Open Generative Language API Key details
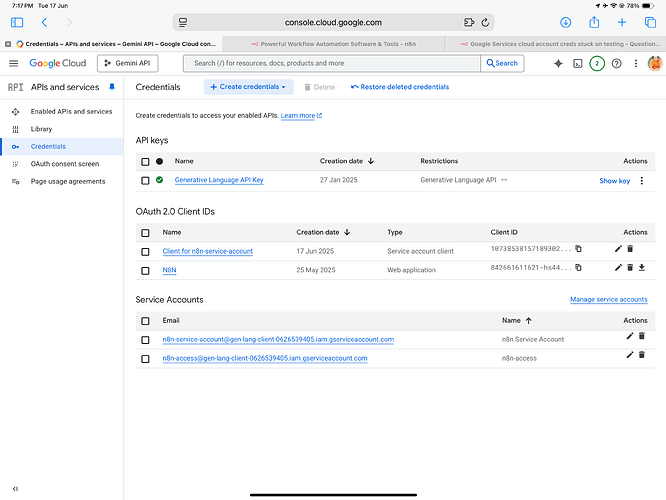666x500 pixels. point(219,180)
